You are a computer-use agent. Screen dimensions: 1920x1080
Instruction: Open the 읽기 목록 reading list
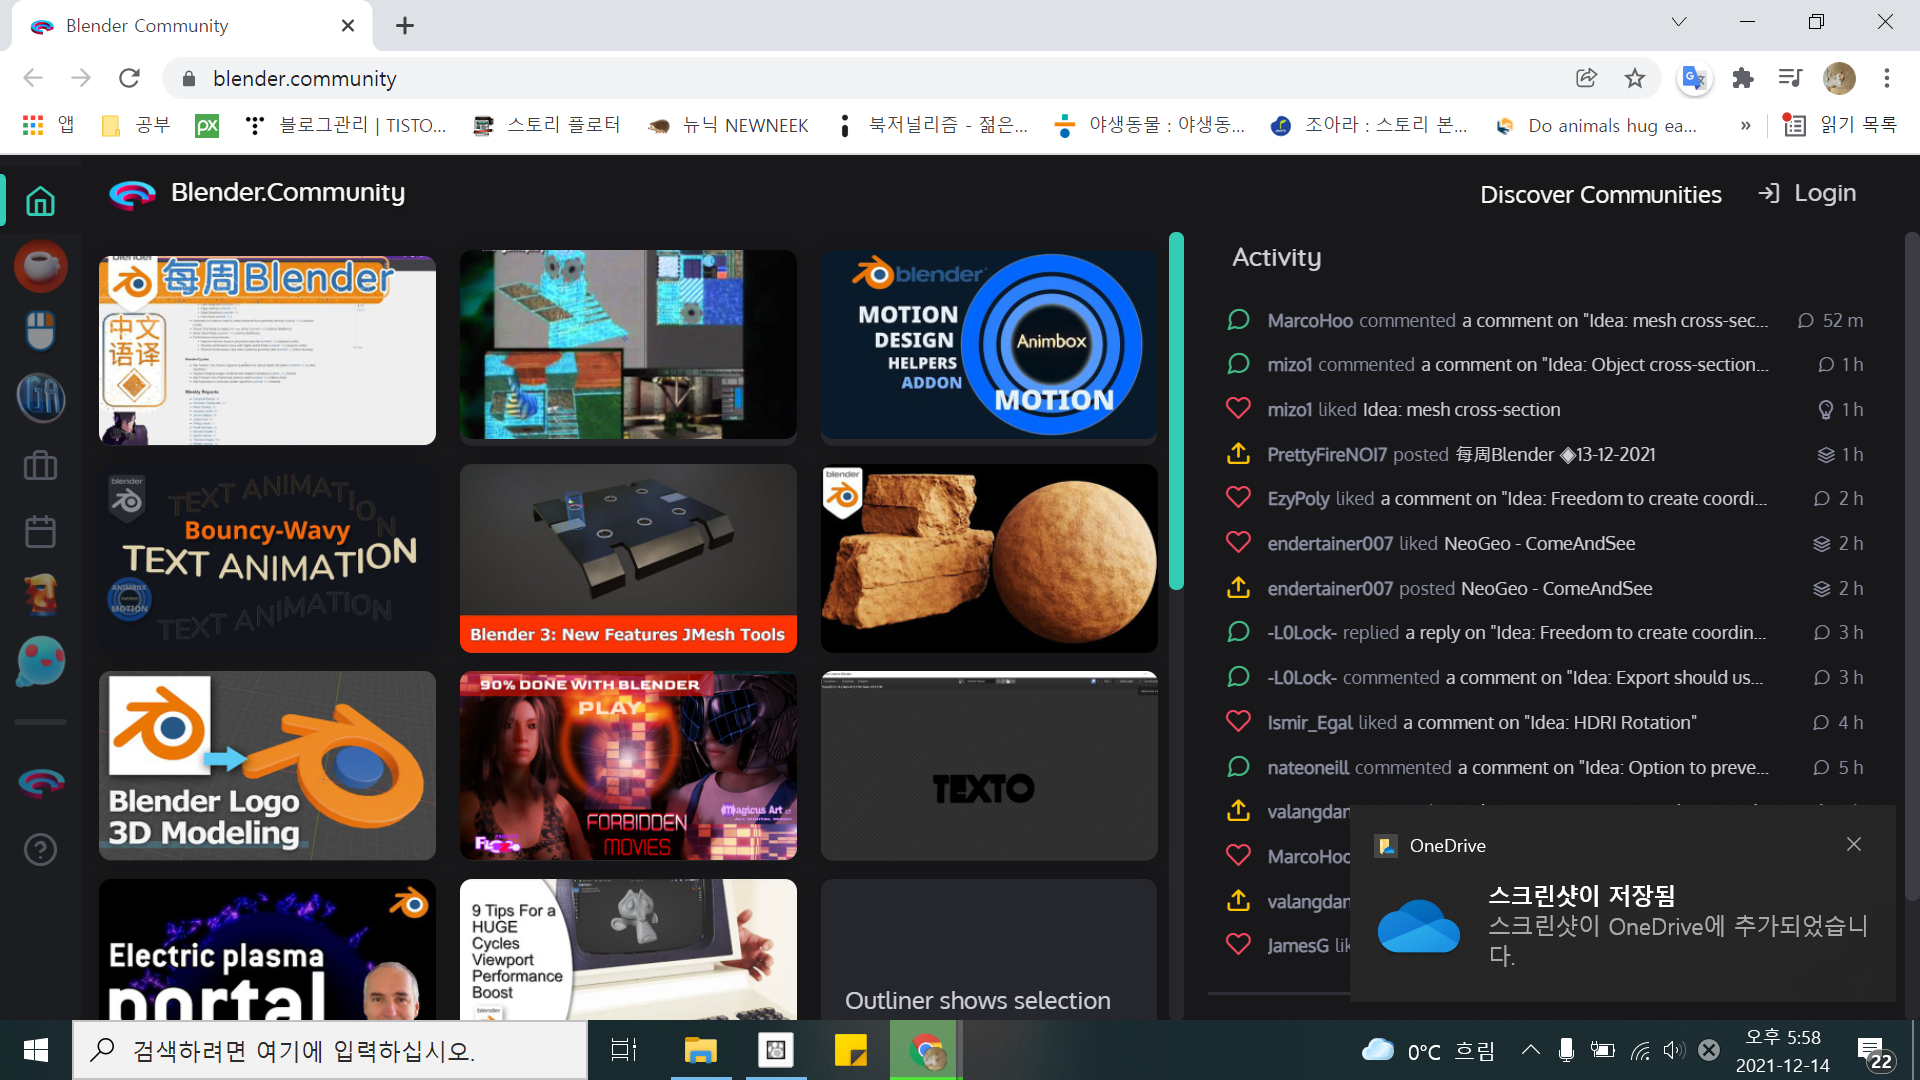point(1841,125)
